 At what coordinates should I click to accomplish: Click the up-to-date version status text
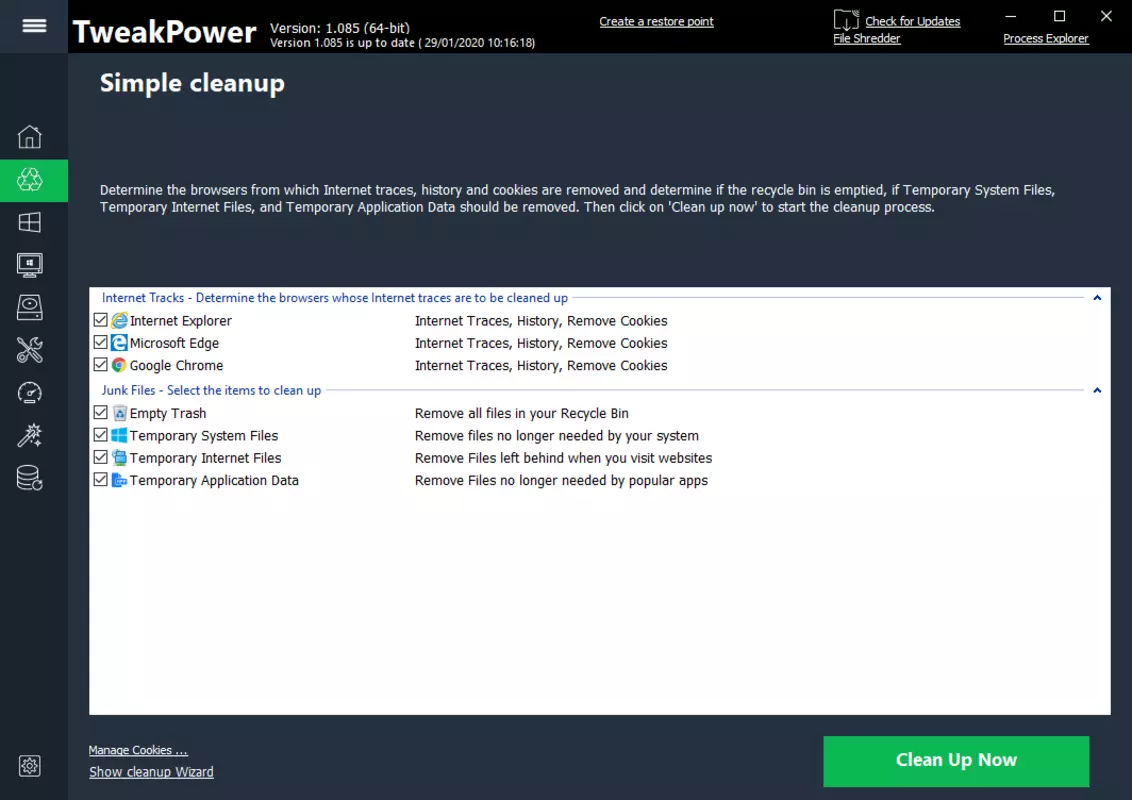click(402, 43)
